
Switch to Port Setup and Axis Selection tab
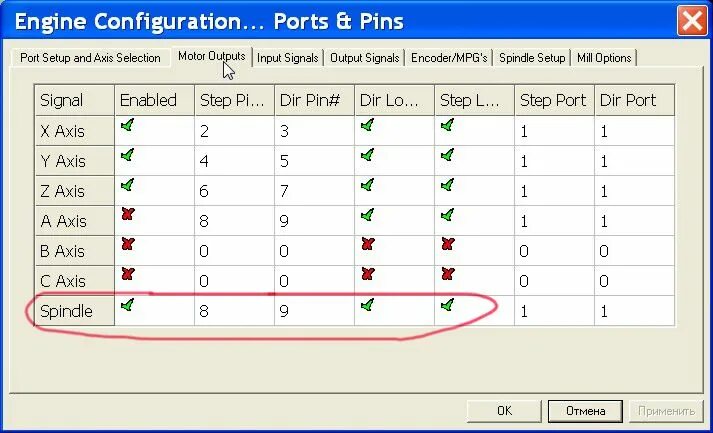pos(90,58)
